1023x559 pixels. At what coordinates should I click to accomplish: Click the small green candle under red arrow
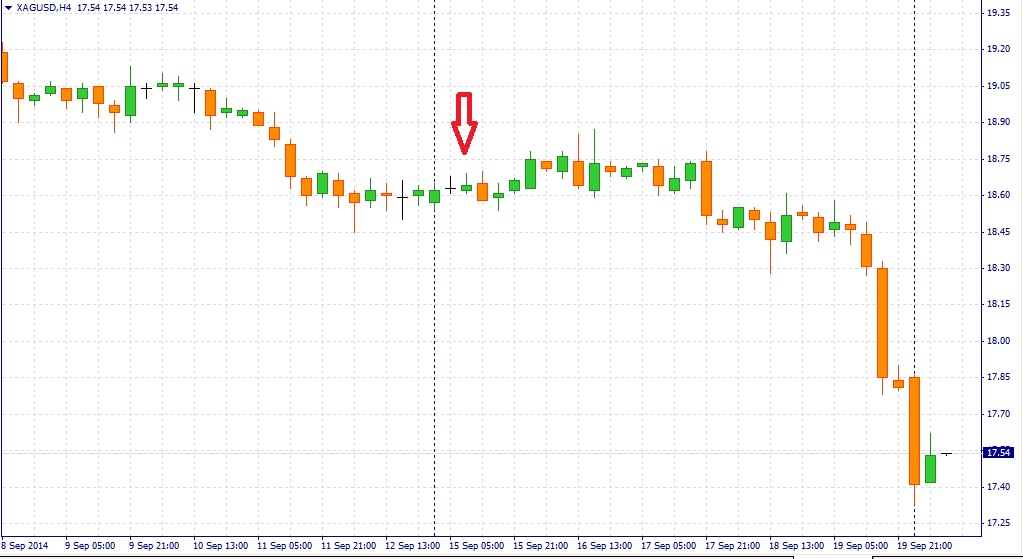point(466,187)
